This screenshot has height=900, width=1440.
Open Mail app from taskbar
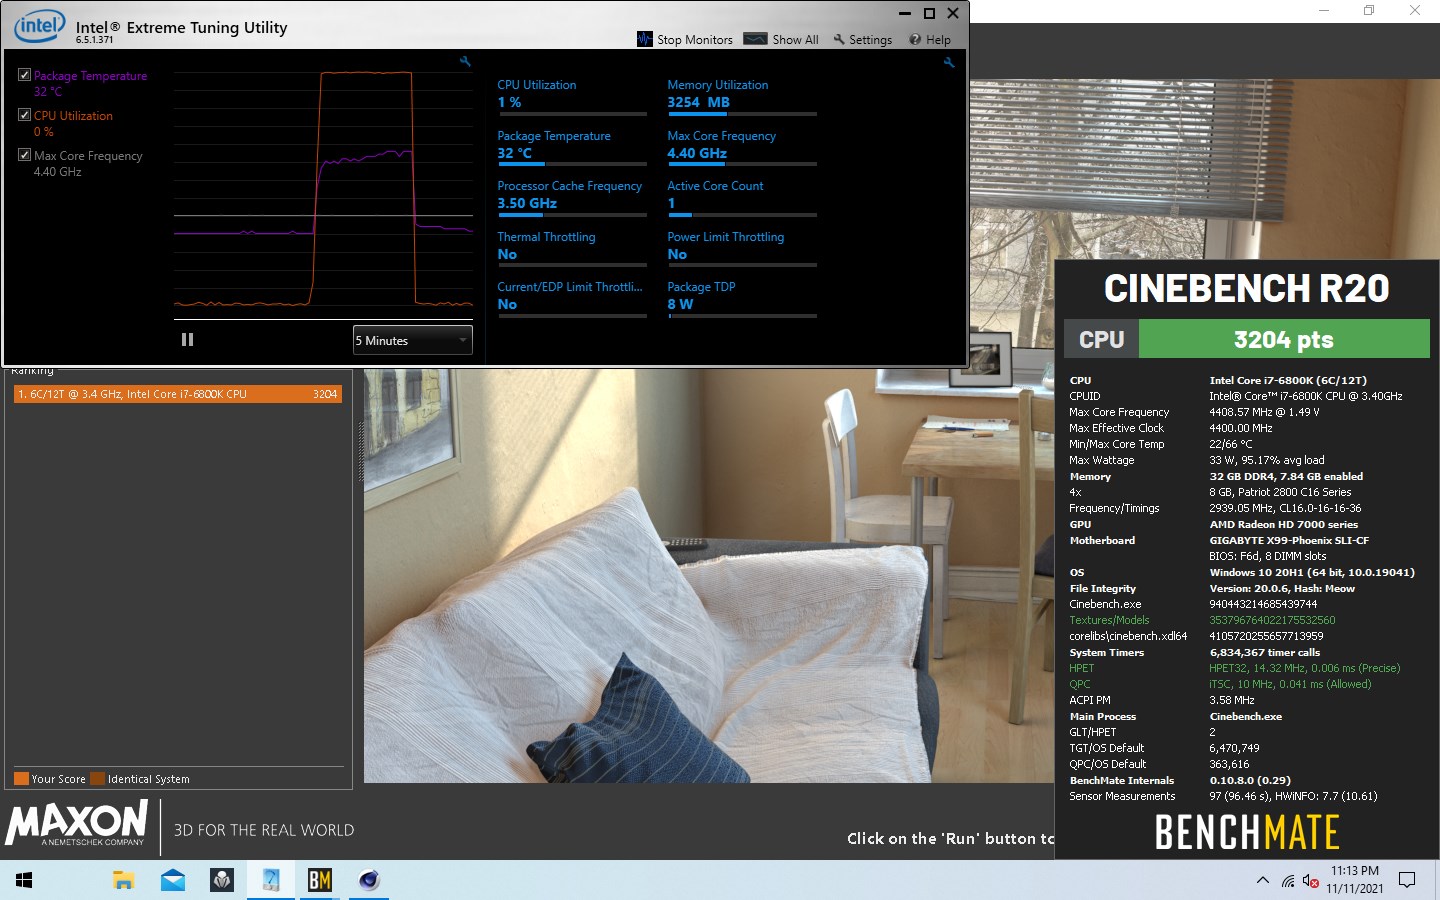(x=173, y=880)
